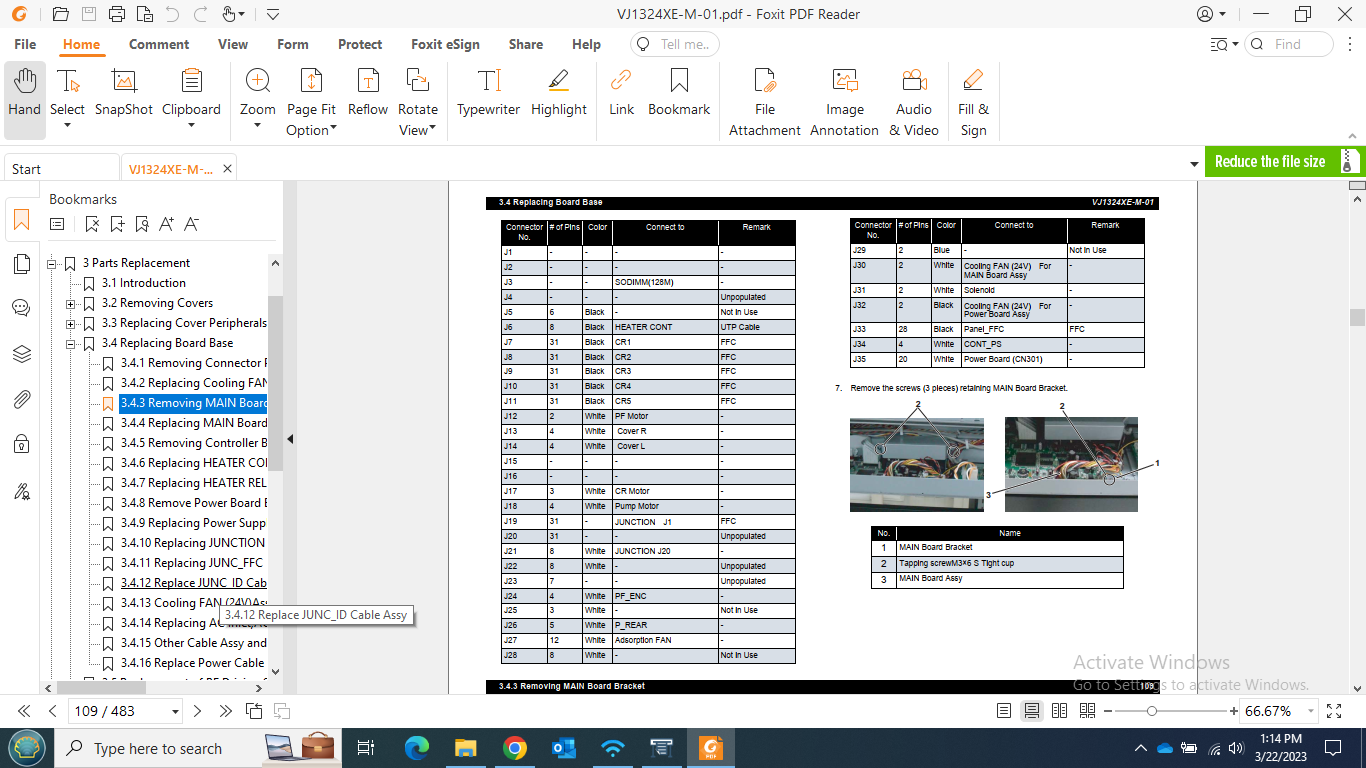The width and height of the screenshot is (1366, 768).
Task: Open Select tool dropdown arrow
Action: click(x=67, y=126)
